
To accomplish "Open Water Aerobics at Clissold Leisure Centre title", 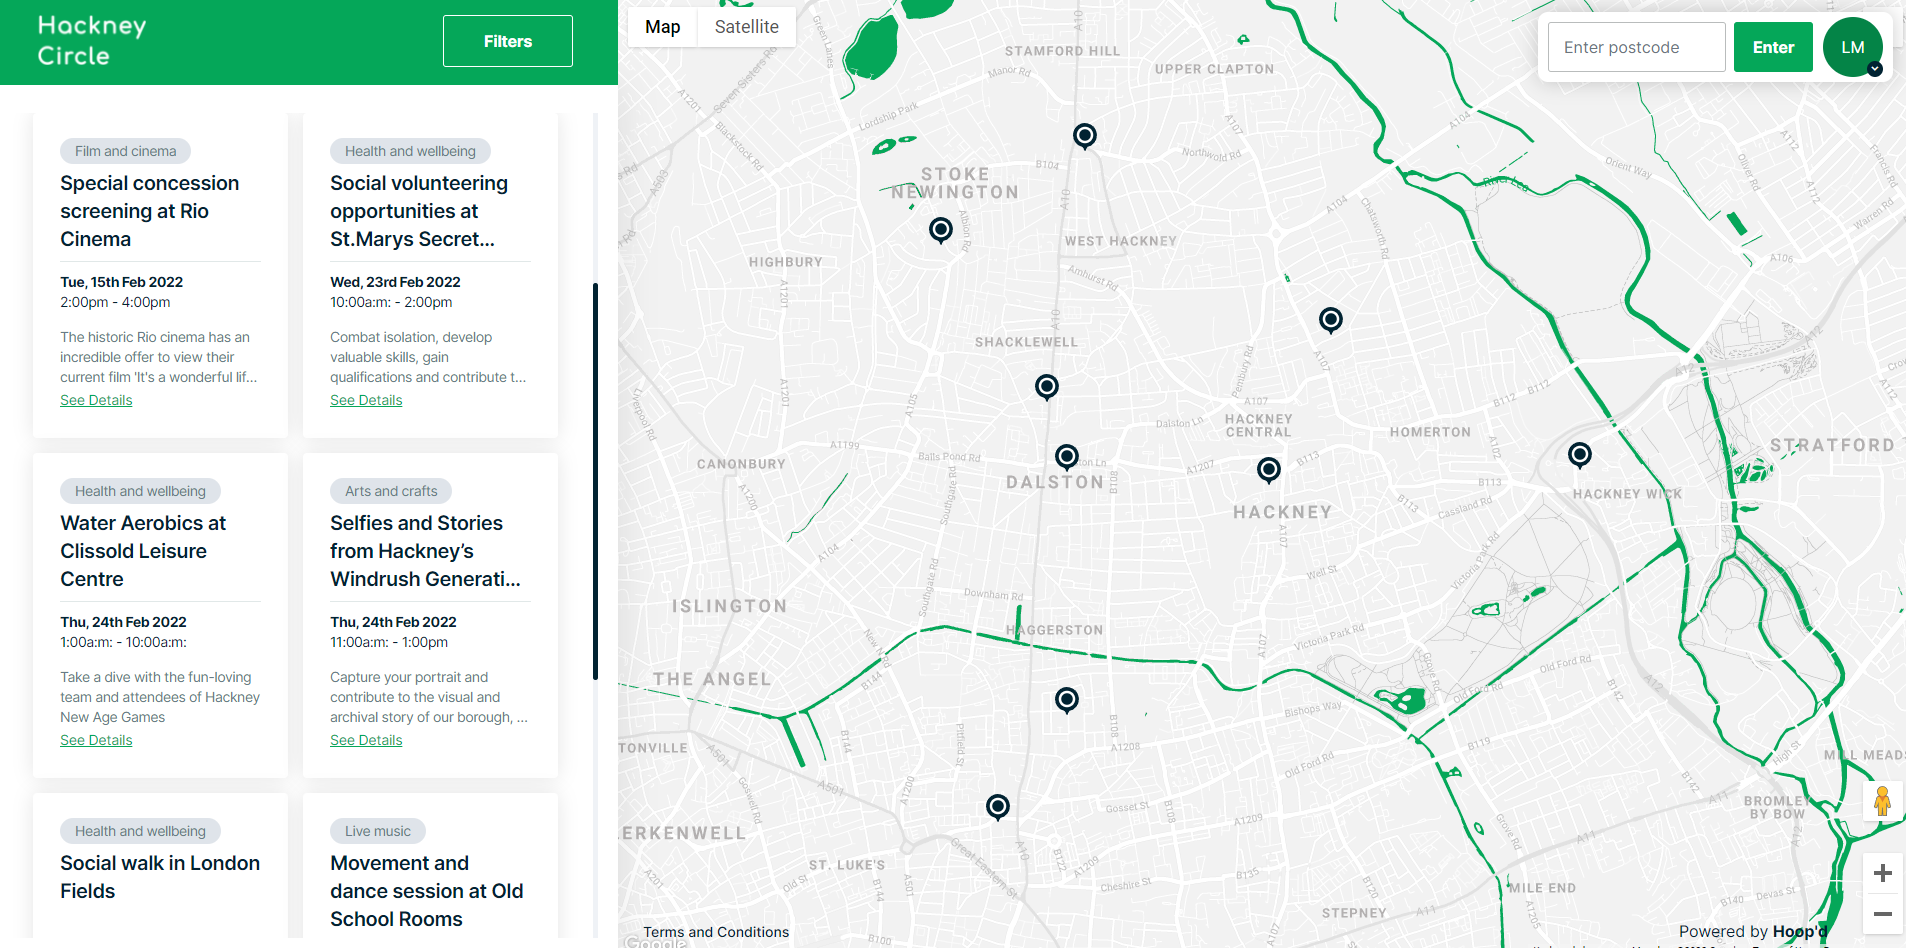I will click(x=143, y=551).
